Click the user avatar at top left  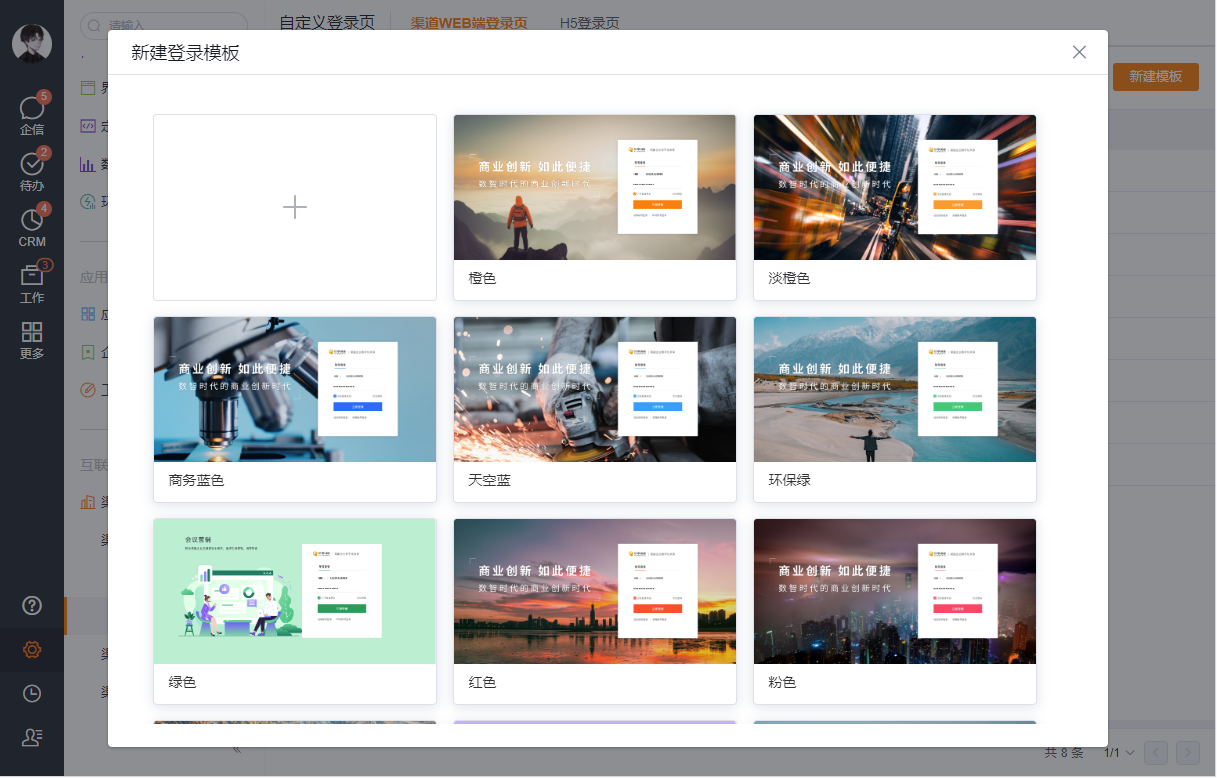tap(32, 44)
